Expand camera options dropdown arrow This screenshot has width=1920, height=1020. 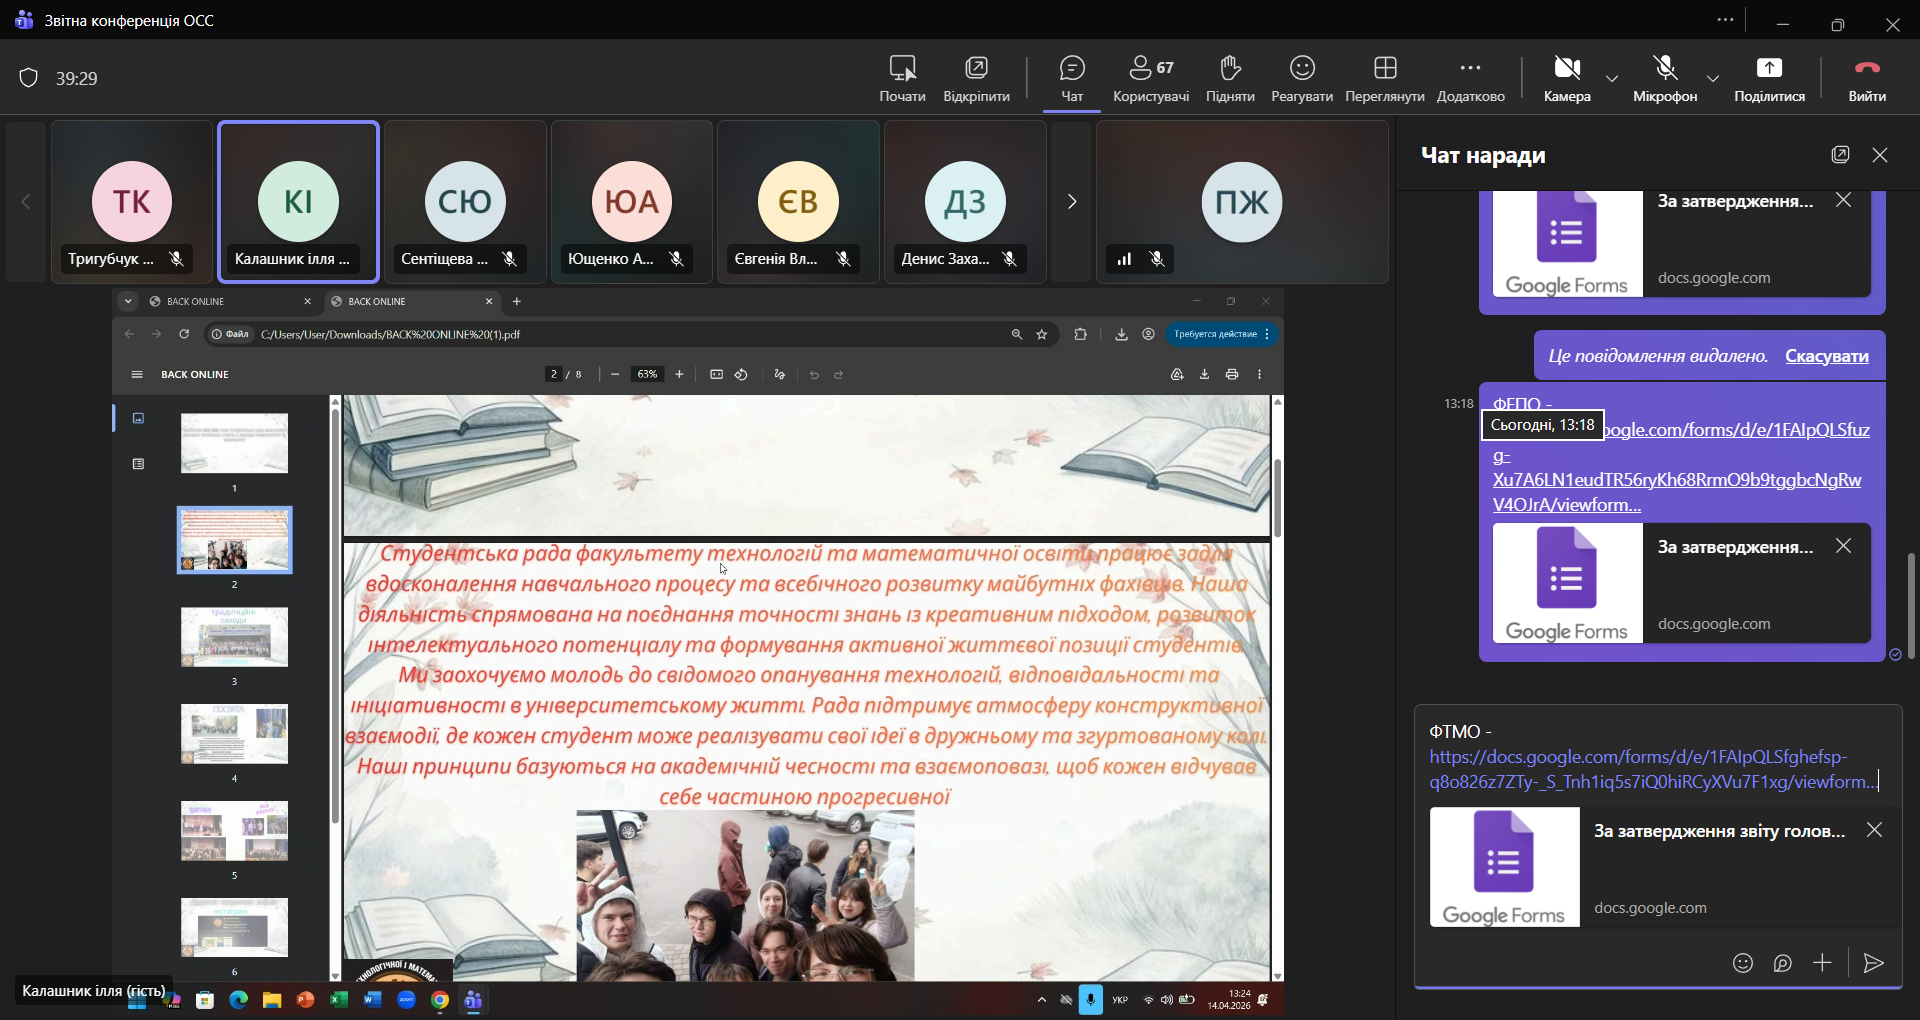(1612, 78)
